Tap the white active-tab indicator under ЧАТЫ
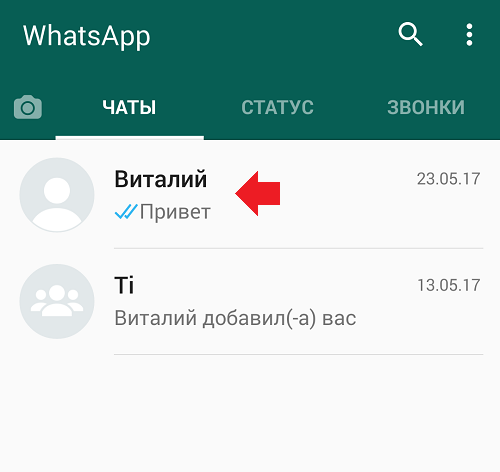This screenshot has width=500, height=472. pyautogui.click(x=130, y=138)
